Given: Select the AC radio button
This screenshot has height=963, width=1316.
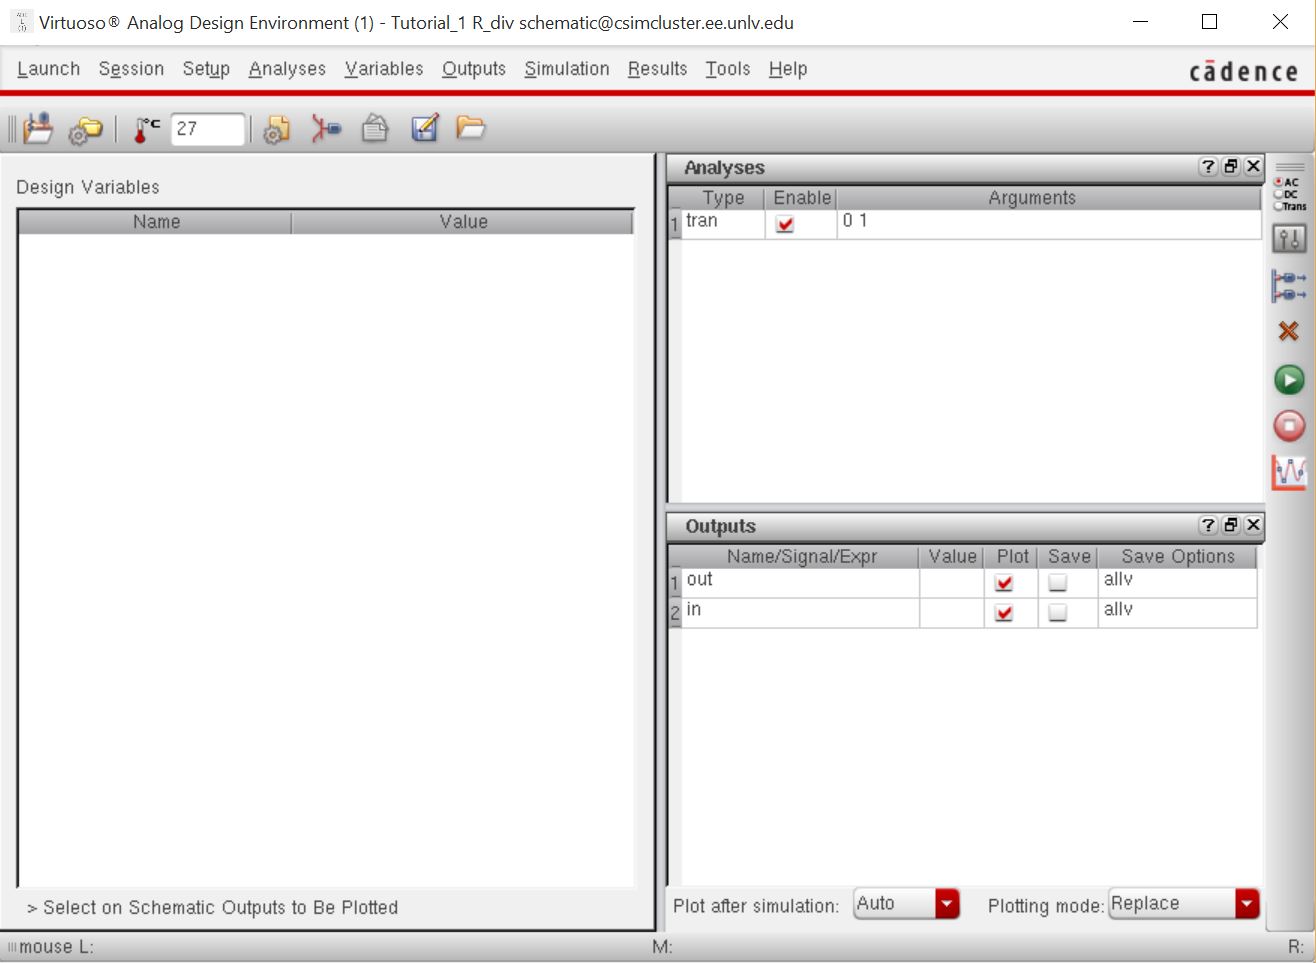Looking at the screenshot, I should pyautogui.click(x=1279, y=182).
